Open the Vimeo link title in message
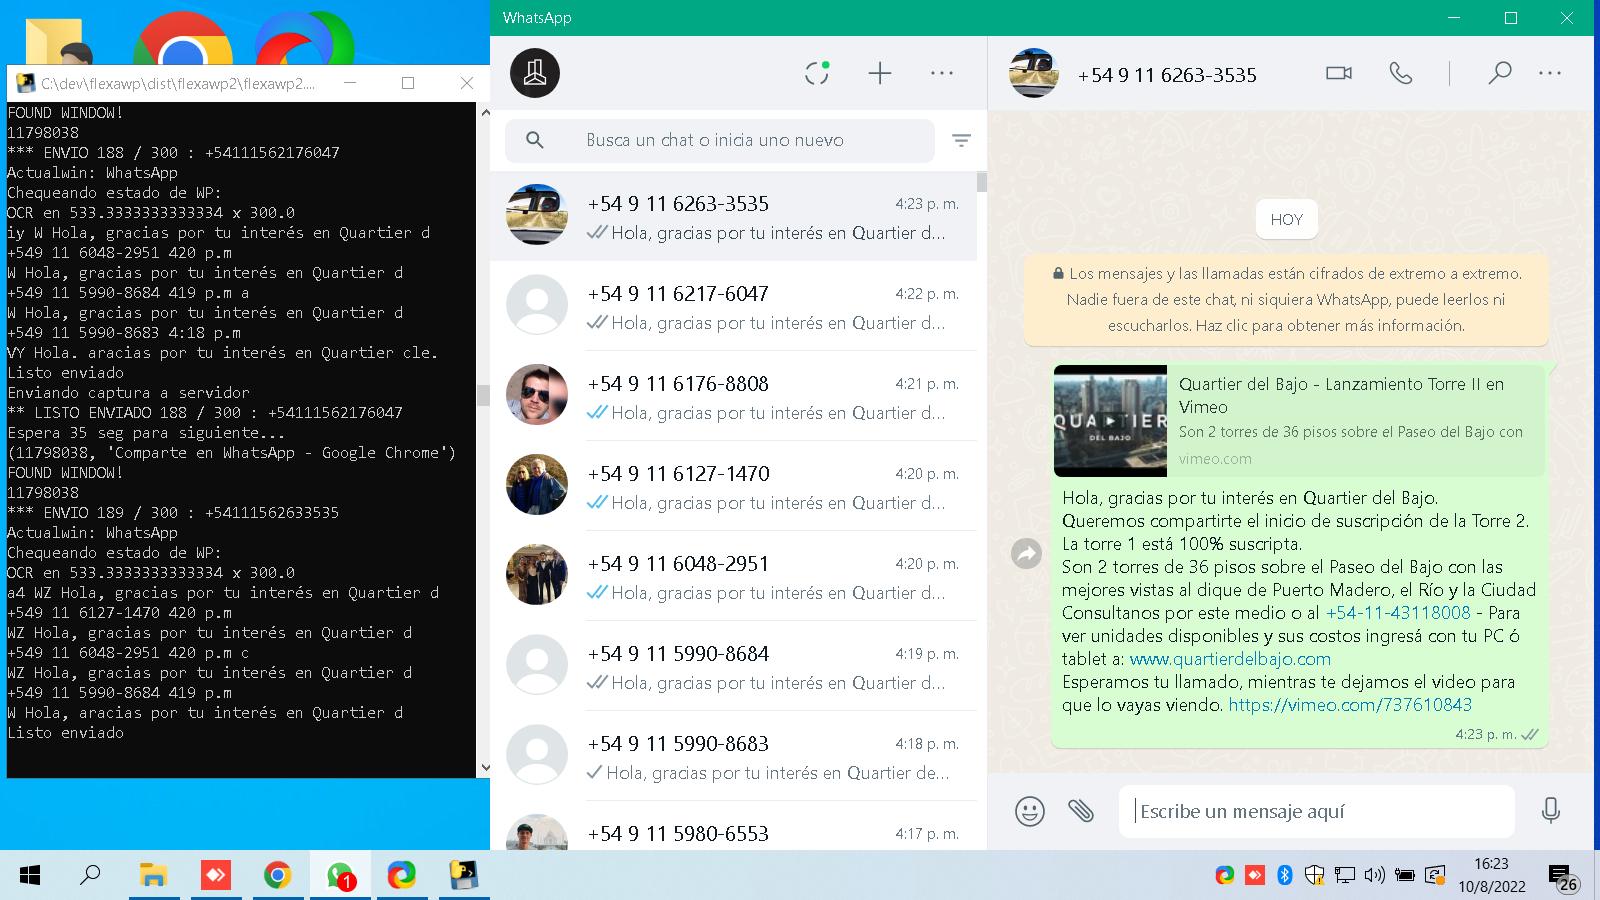The height and width of the screenshot is (900, 1600). pyautogui.click(x=1341, y=395)
